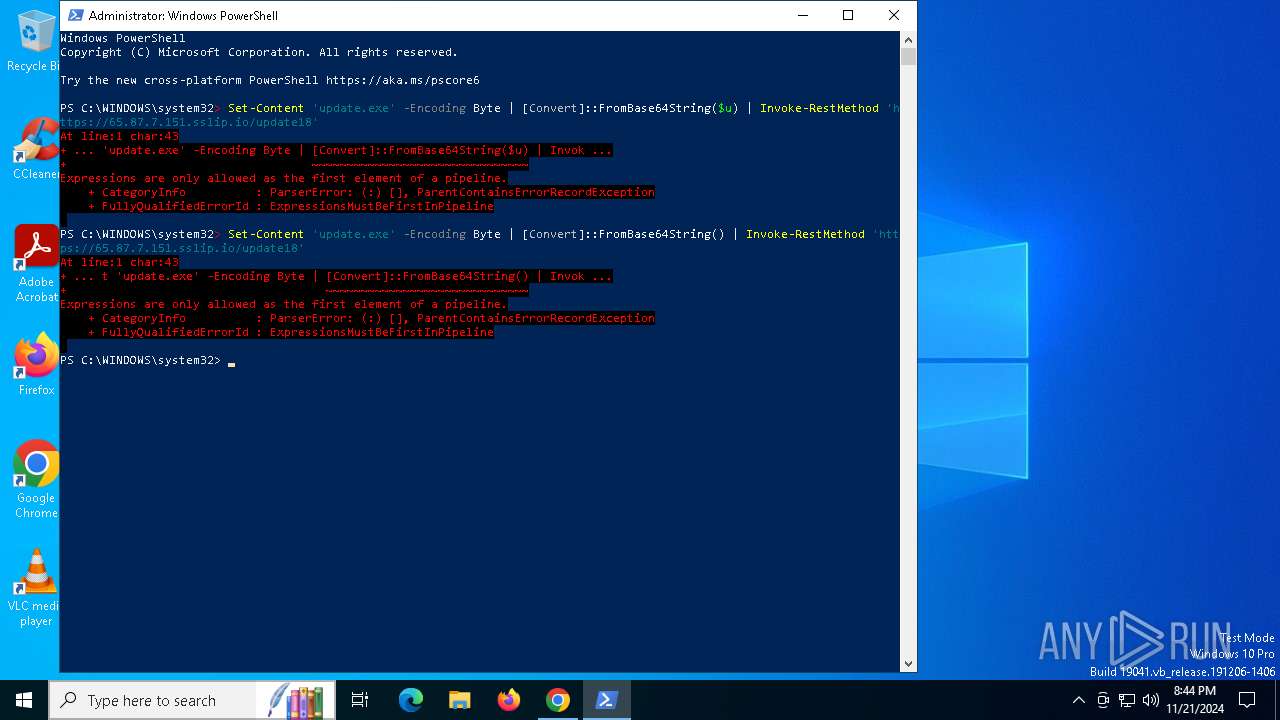Open the Windows Start menu

24,700
